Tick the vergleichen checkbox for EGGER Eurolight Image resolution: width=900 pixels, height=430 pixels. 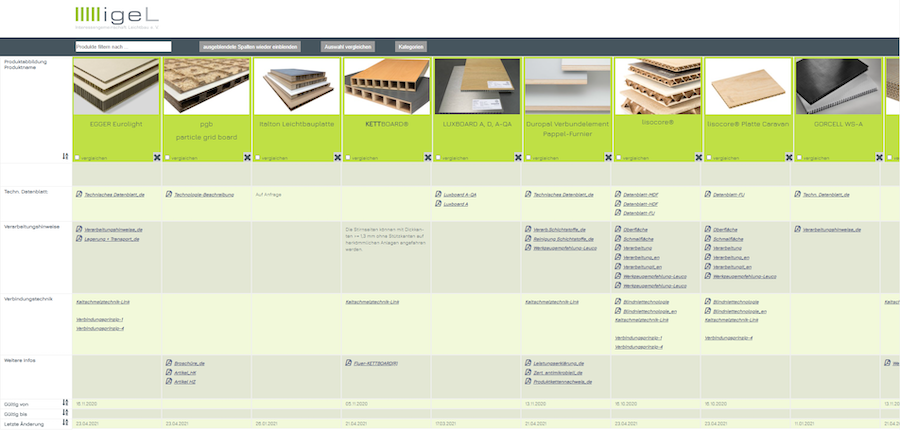(x=77, y=157)
